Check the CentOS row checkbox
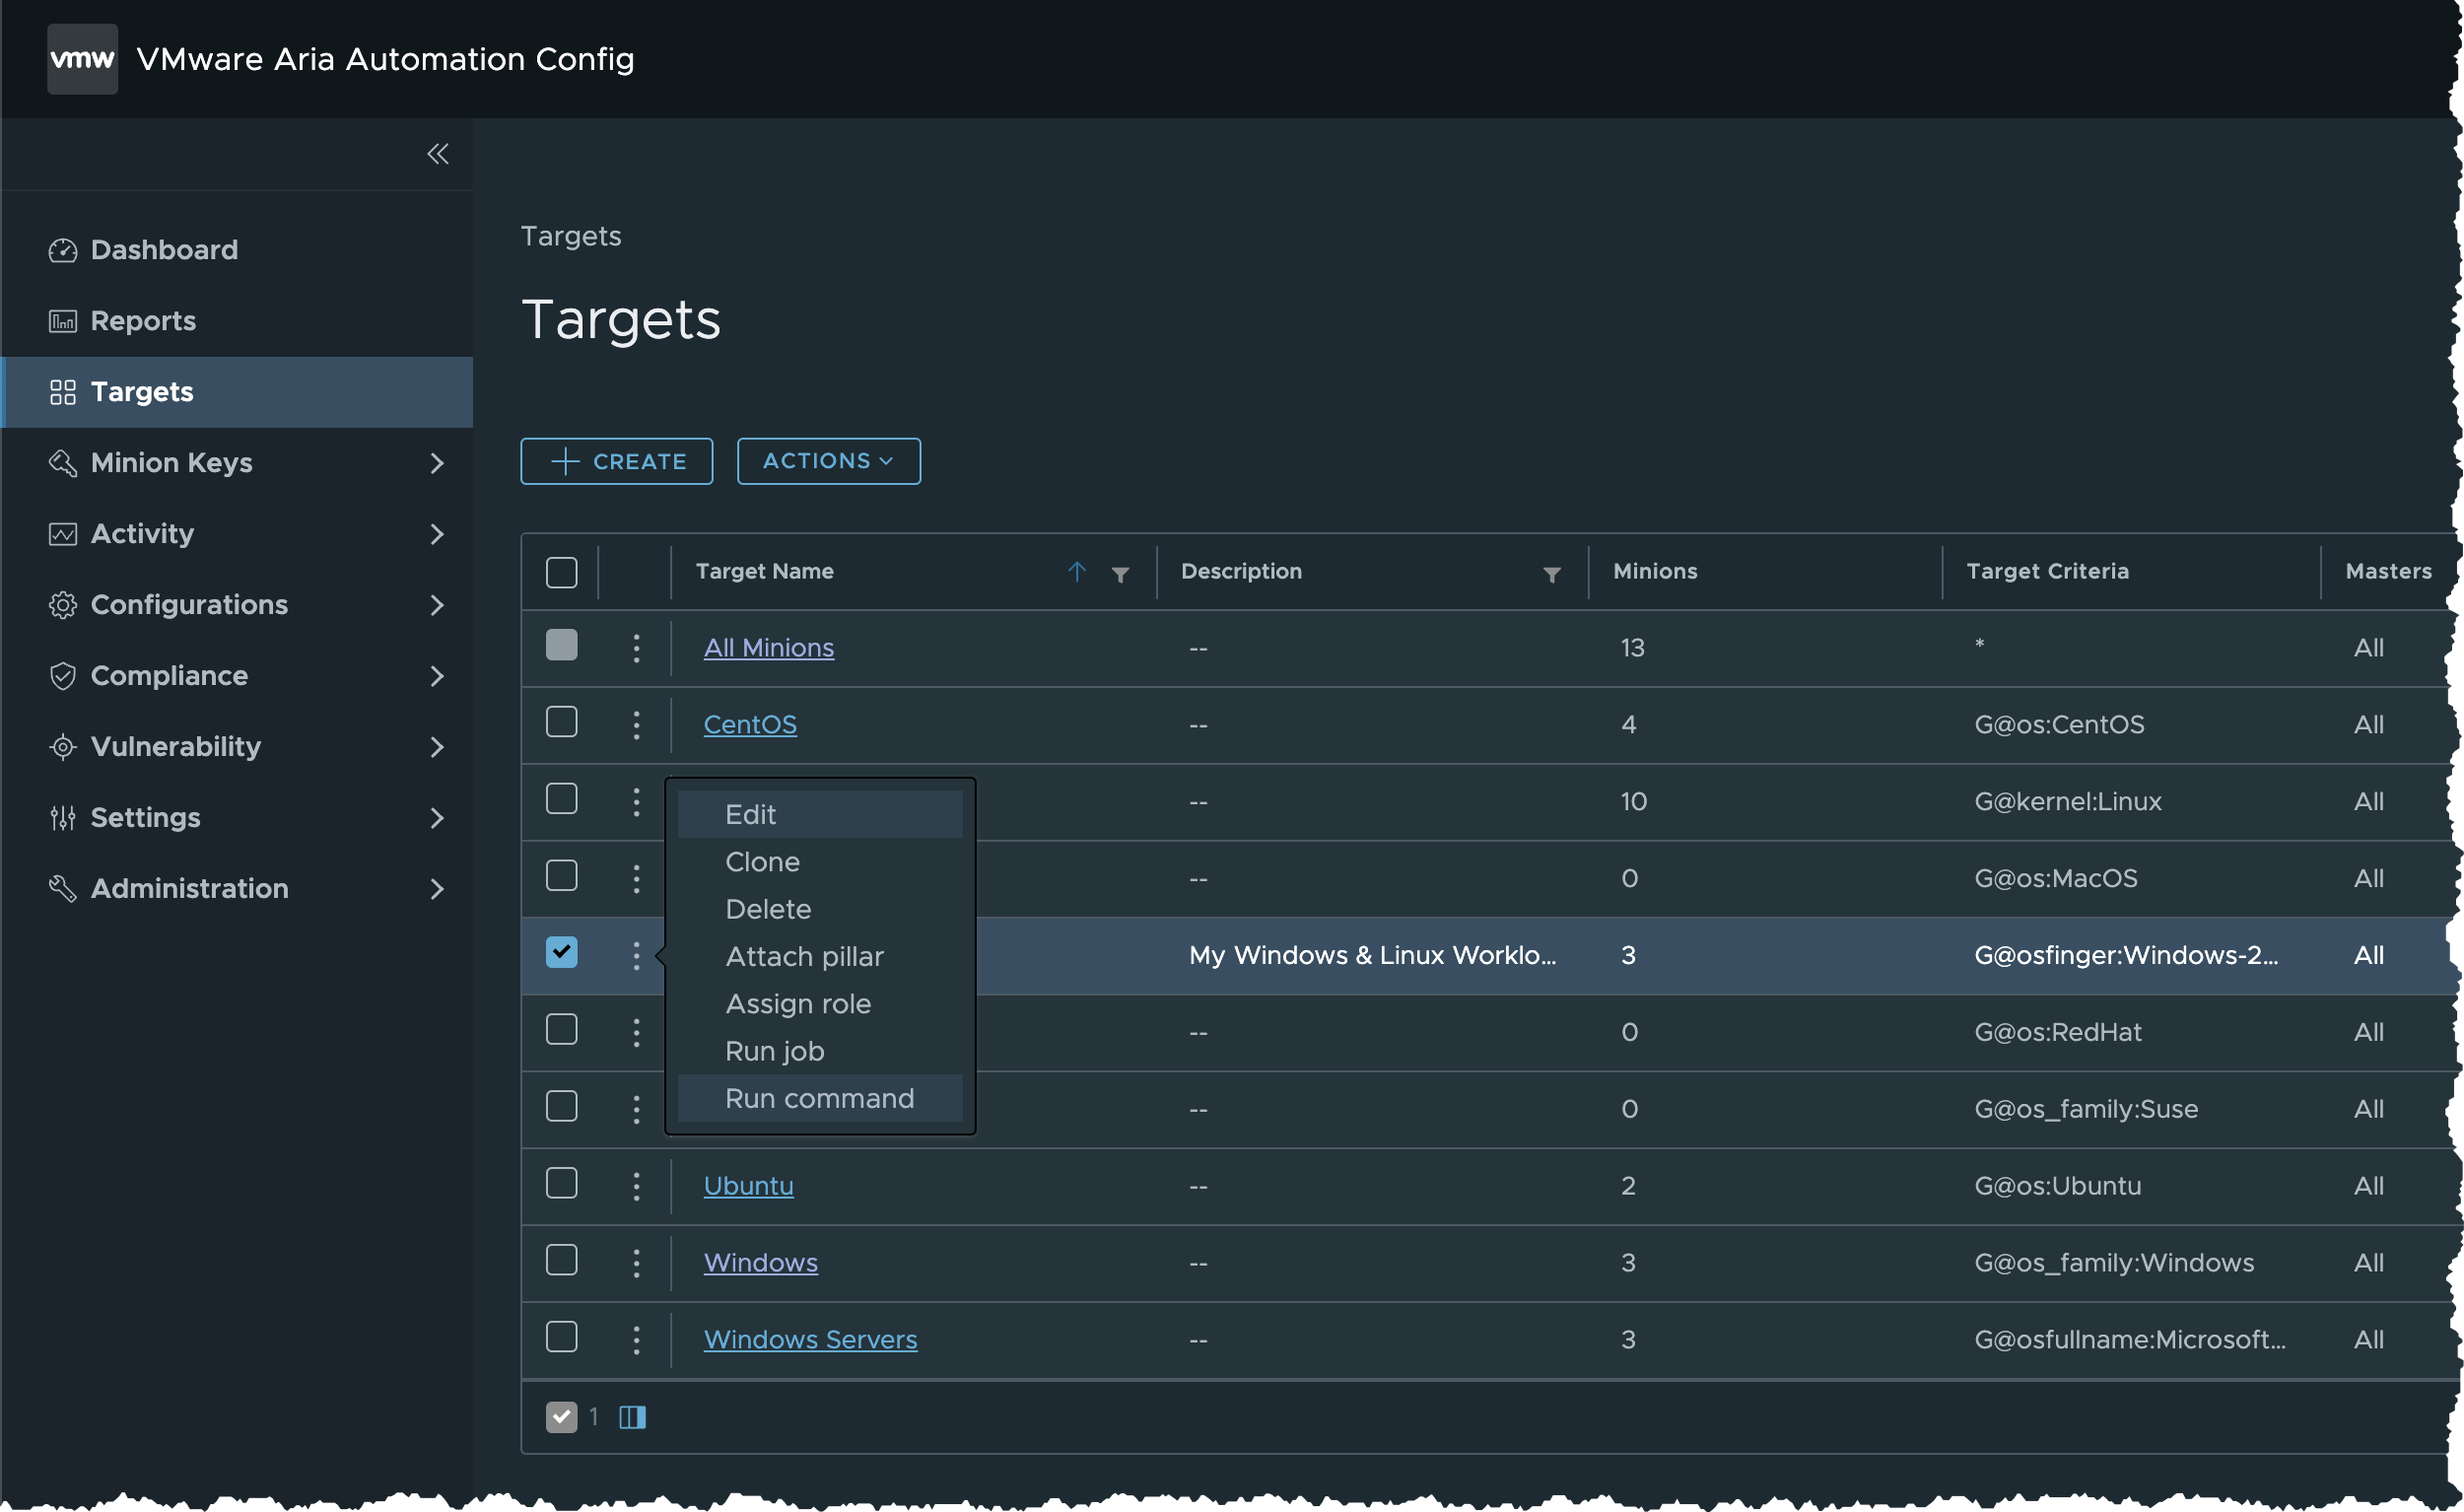 click(x=562, y=722)
